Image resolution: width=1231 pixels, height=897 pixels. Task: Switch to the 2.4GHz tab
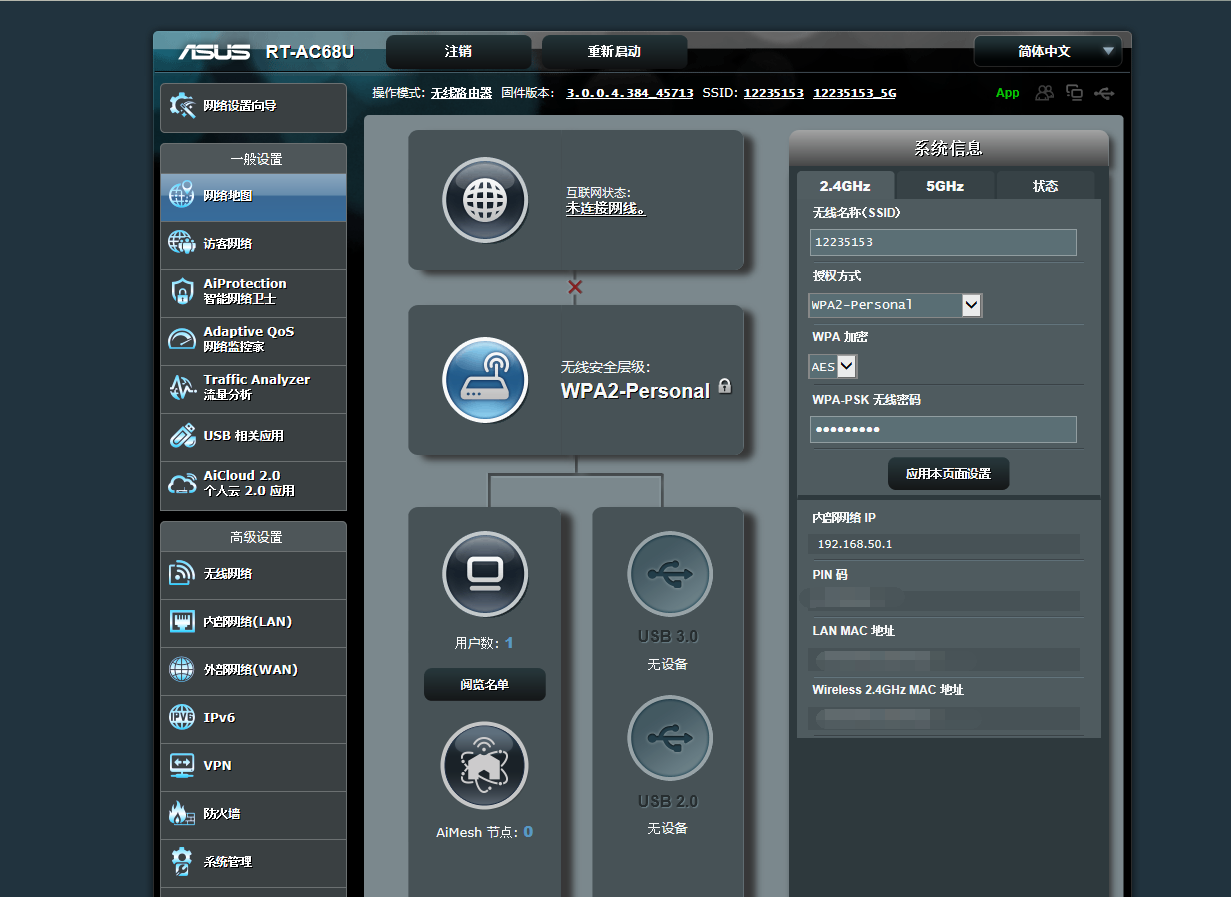[x=845, y=186]
